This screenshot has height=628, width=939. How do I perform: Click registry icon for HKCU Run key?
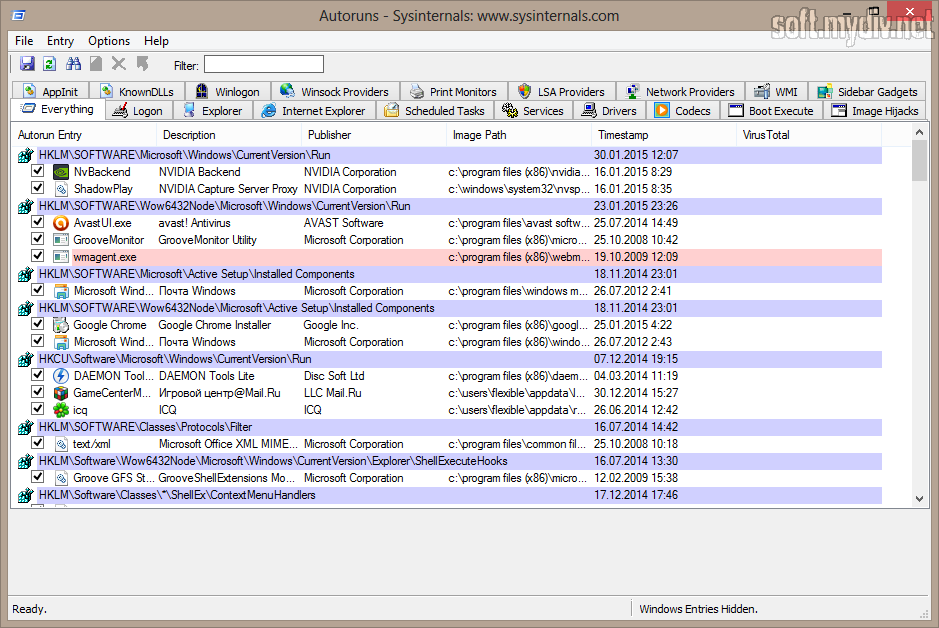tap(25, 359)
